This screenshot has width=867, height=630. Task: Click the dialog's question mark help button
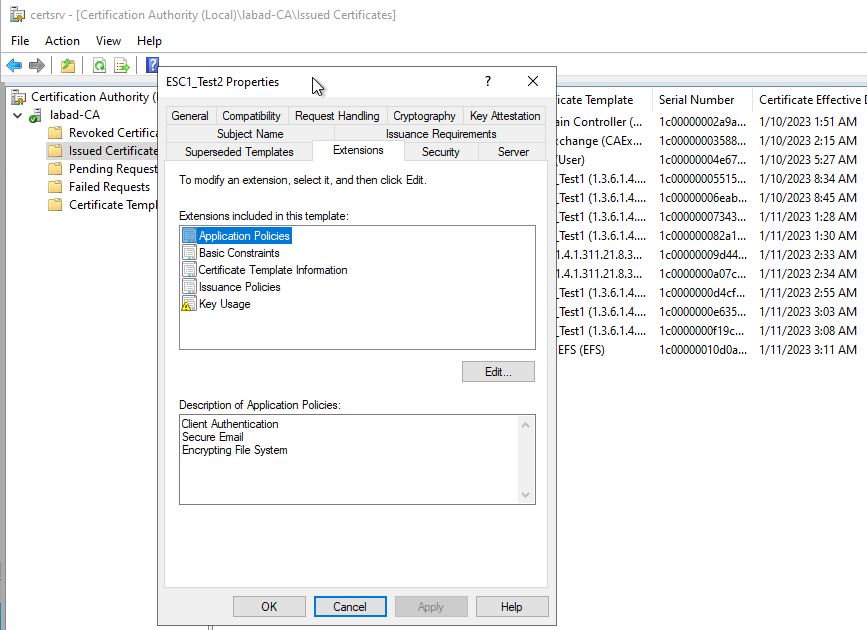click(x=488, y=82)
